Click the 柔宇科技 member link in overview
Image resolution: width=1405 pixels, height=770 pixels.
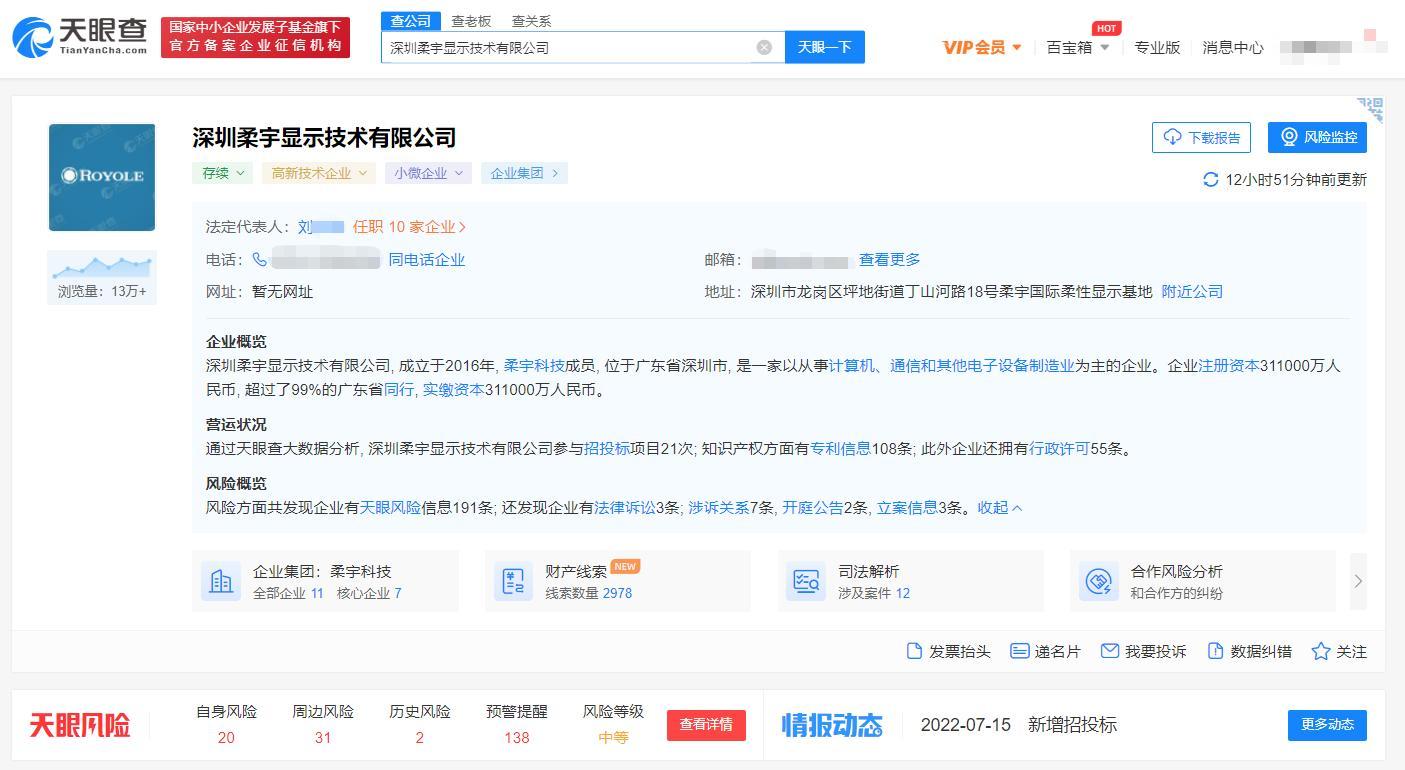point(534,366)
